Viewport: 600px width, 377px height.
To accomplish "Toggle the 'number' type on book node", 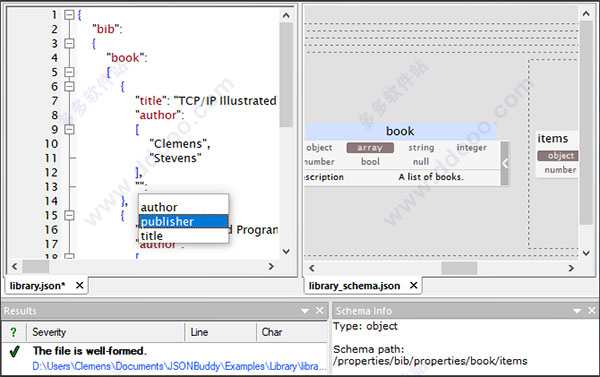I will 320,162.
